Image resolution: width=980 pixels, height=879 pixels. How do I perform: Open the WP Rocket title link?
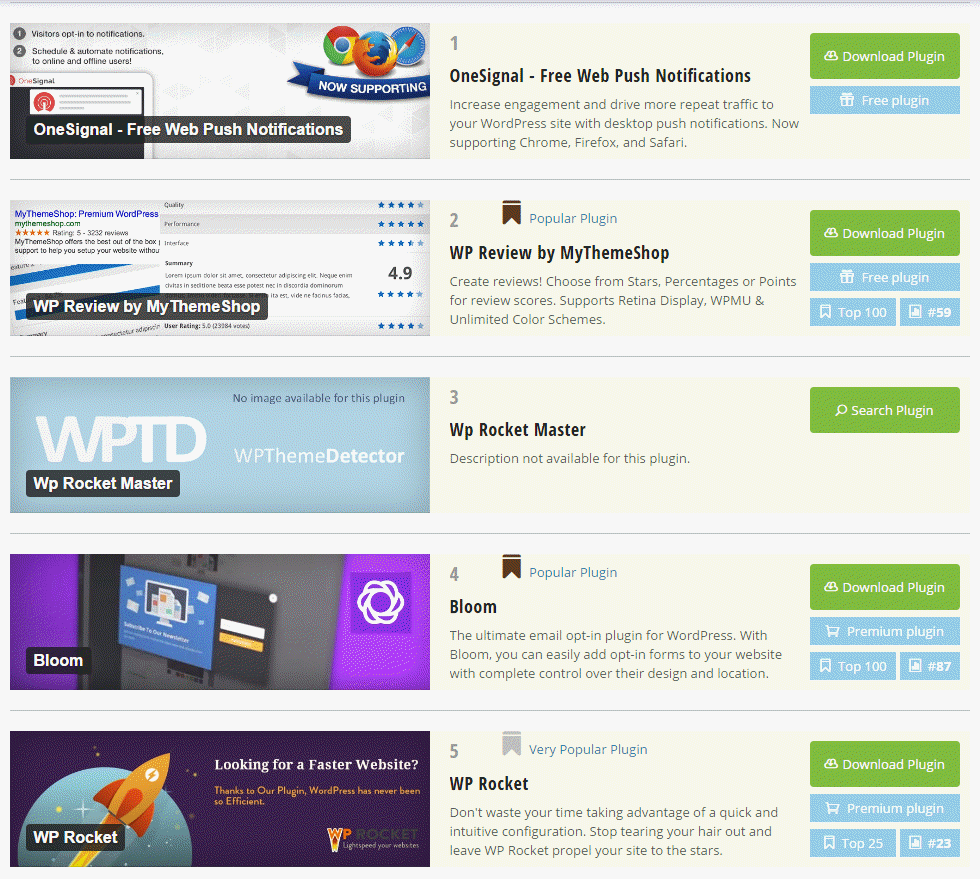(x=489, y=783)
